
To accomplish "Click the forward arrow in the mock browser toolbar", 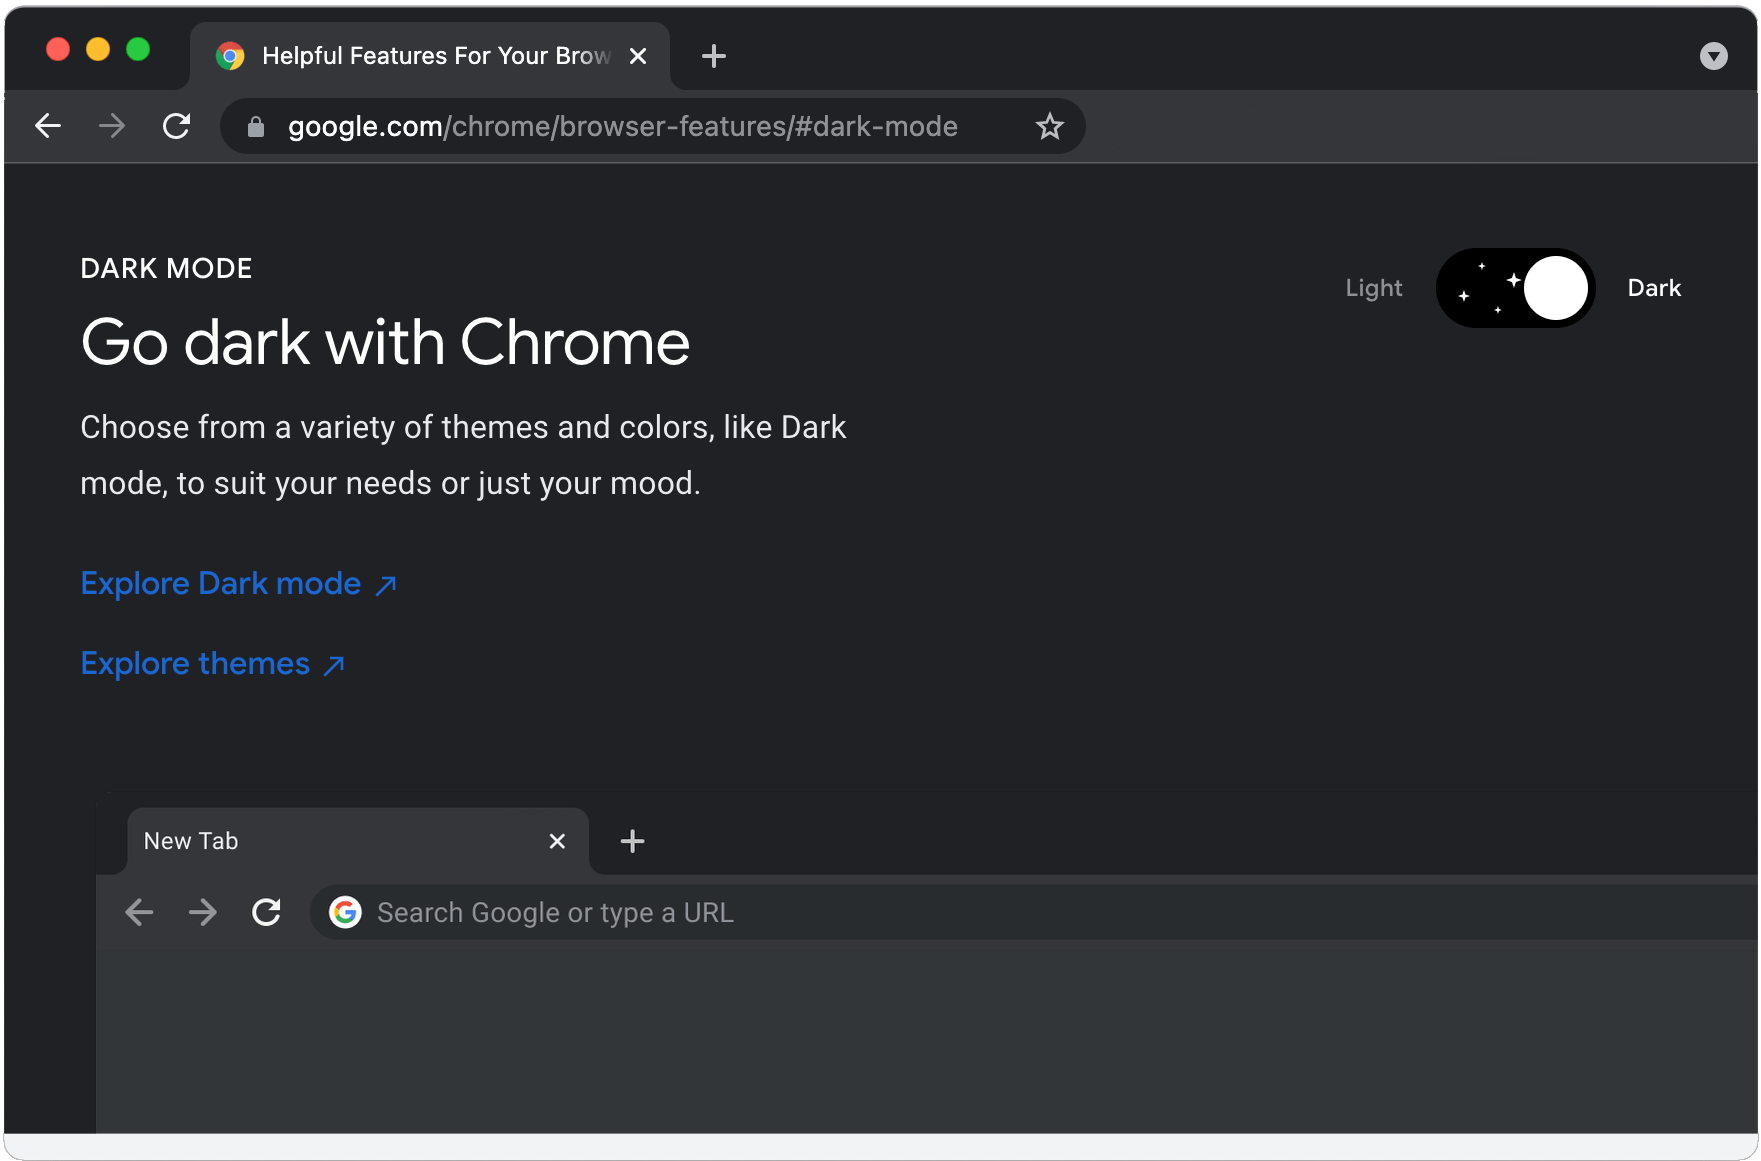I will (203, 912).
